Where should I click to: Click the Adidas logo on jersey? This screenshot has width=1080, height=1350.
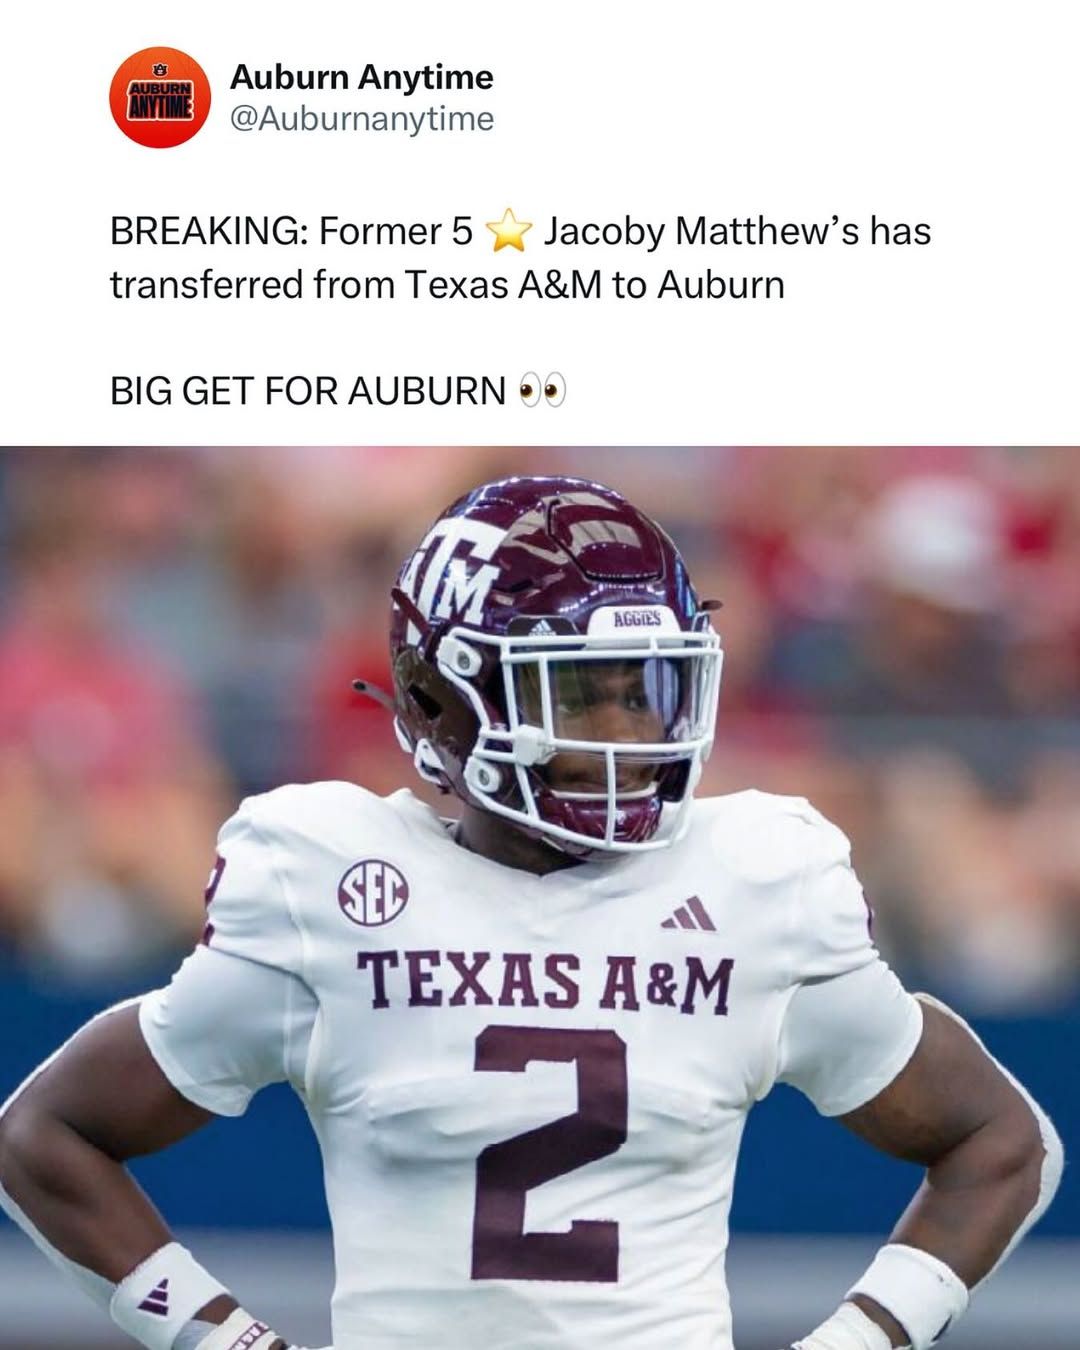(x=689, y=914)
